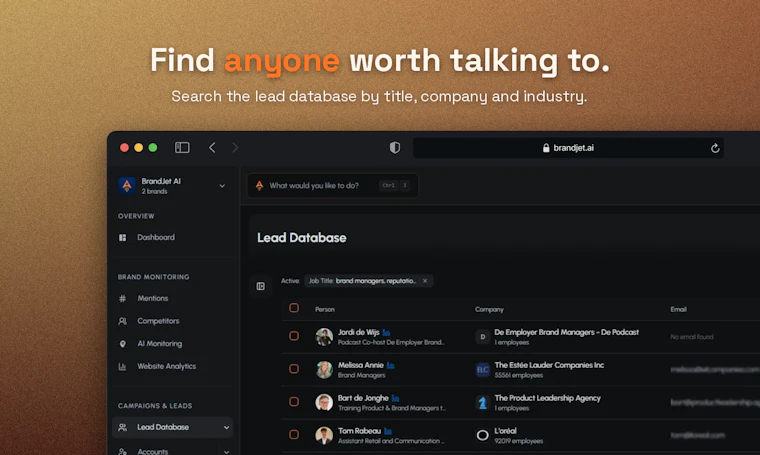
Task: Click the Email column header
Action: click(x=678, y=310)
